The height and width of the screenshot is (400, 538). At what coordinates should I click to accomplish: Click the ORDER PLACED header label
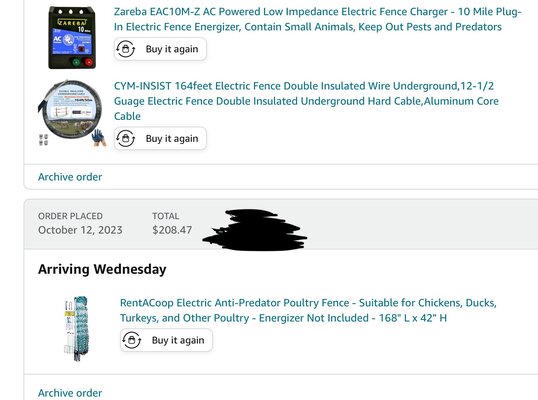pos(70,216)
